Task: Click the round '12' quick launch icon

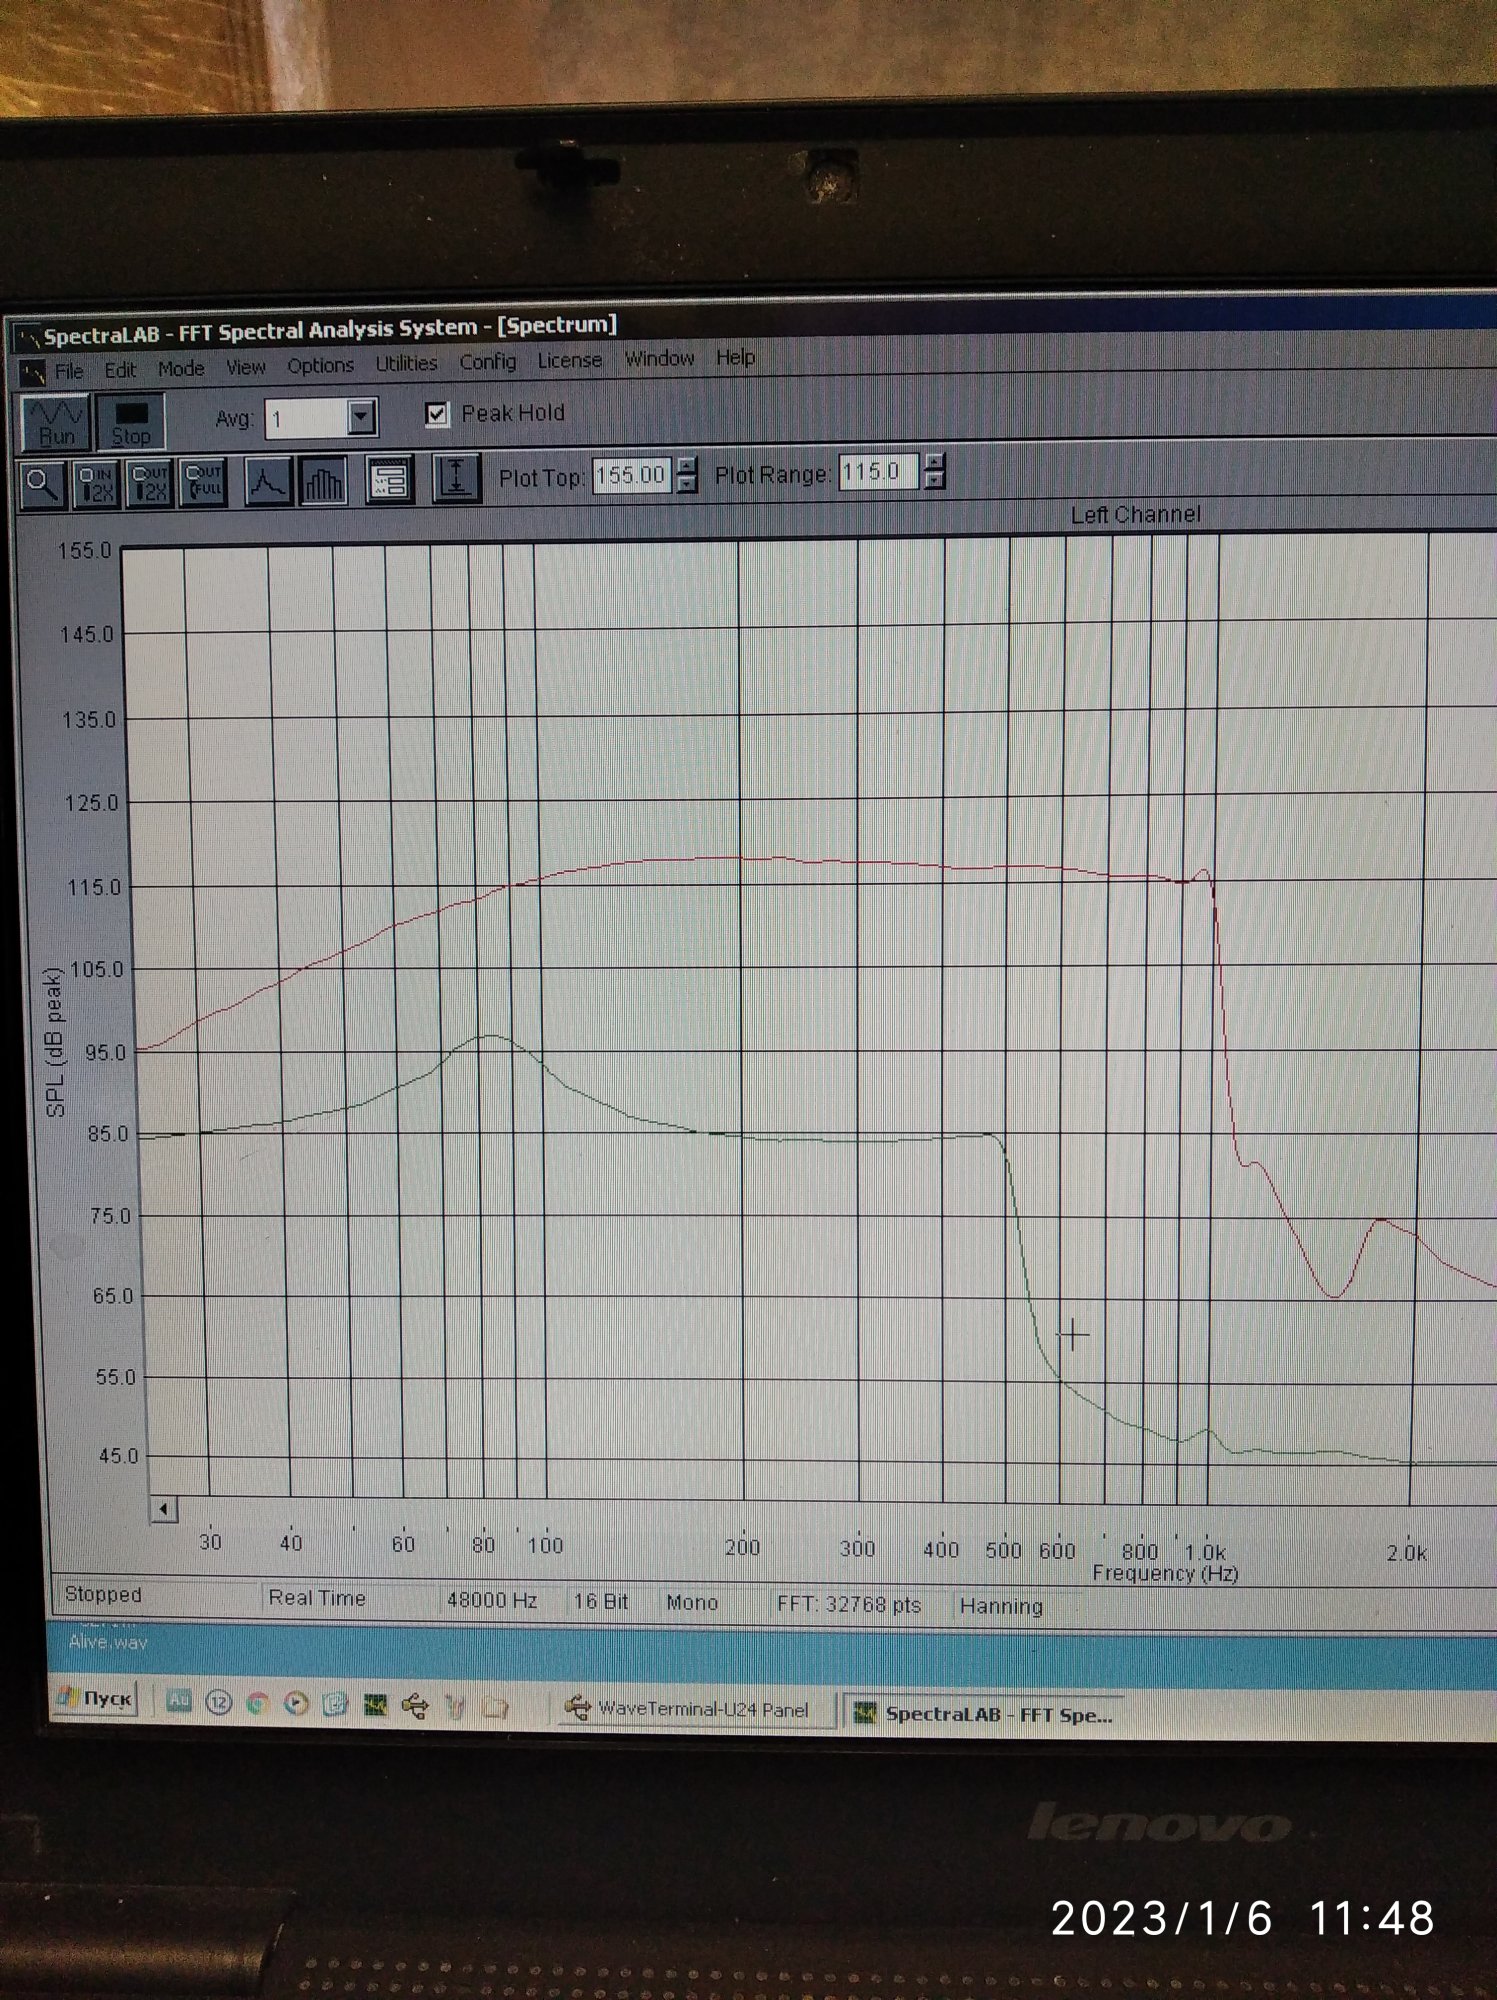Action: coord(218,1702)
